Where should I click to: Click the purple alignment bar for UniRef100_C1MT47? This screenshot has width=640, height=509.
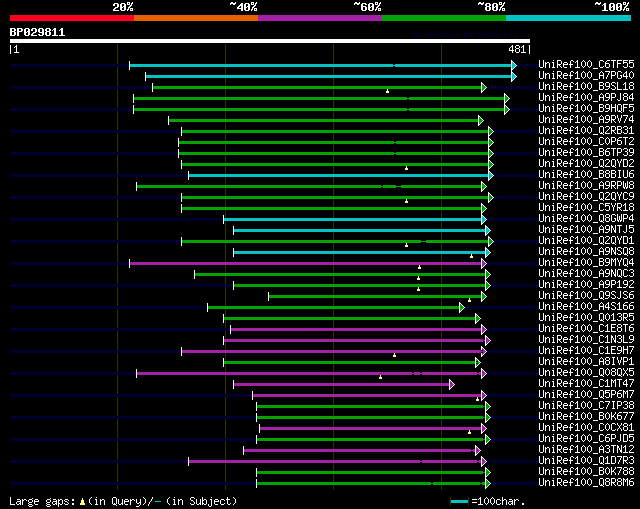click(x=344, y=385)
